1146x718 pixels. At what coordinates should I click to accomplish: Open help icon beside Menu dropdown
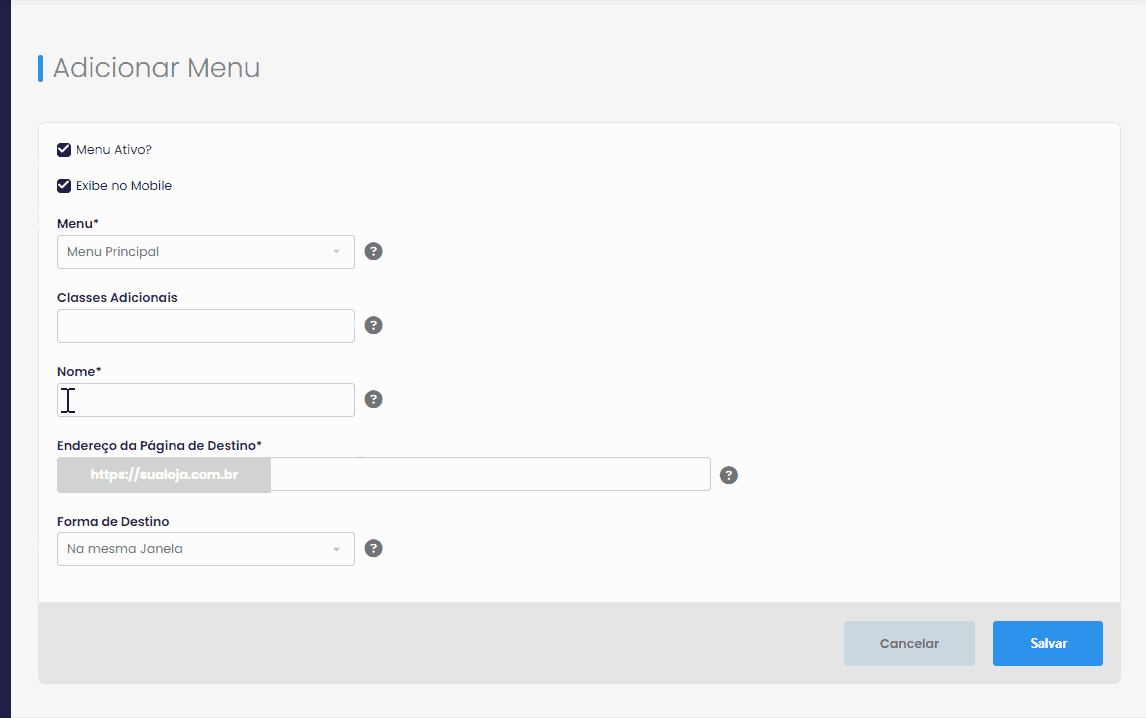point(373,252)
